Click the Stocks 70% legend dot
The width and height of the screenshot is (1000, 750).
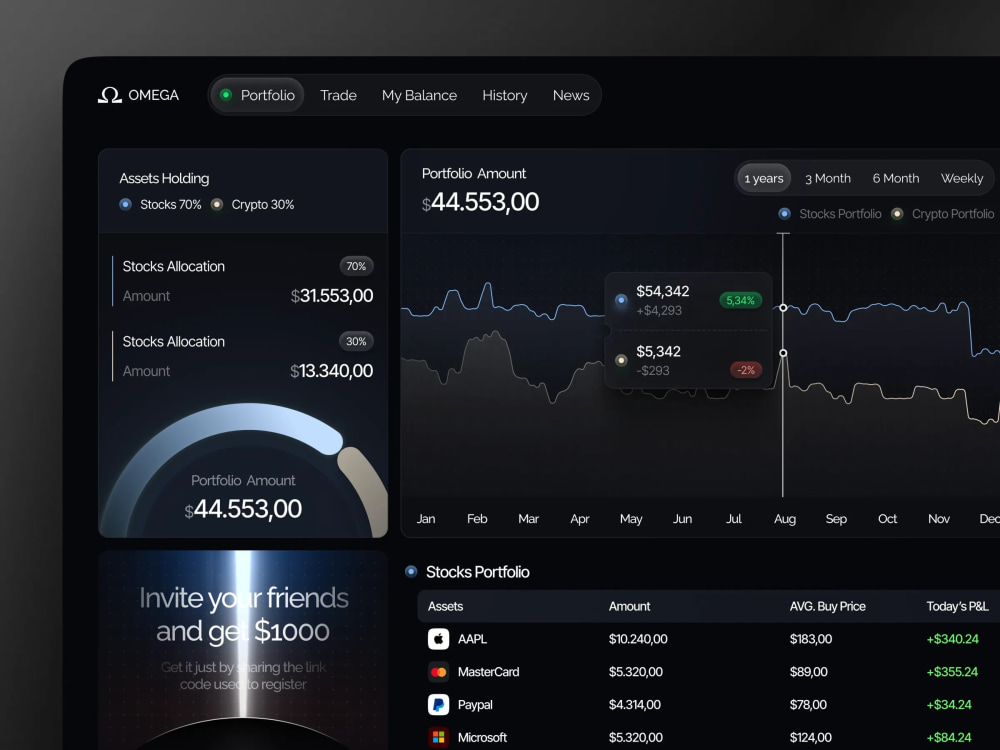(x=126, y=204)
